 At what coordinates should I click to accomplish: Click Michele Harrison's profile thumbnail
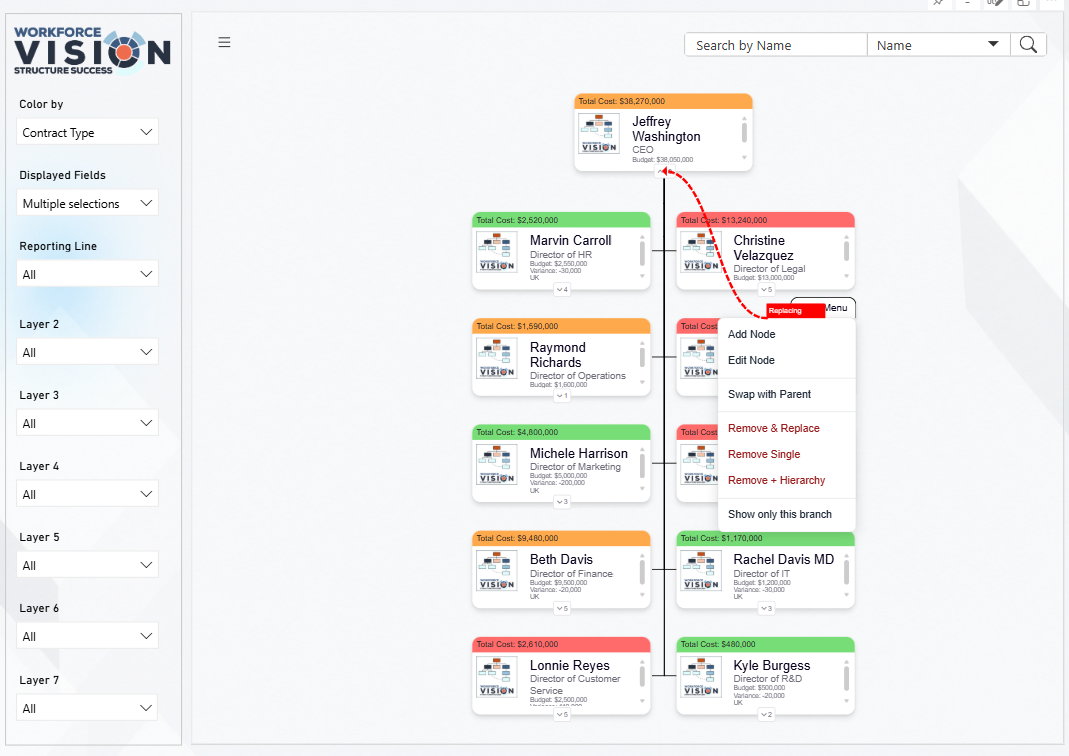tap(497, 465)
